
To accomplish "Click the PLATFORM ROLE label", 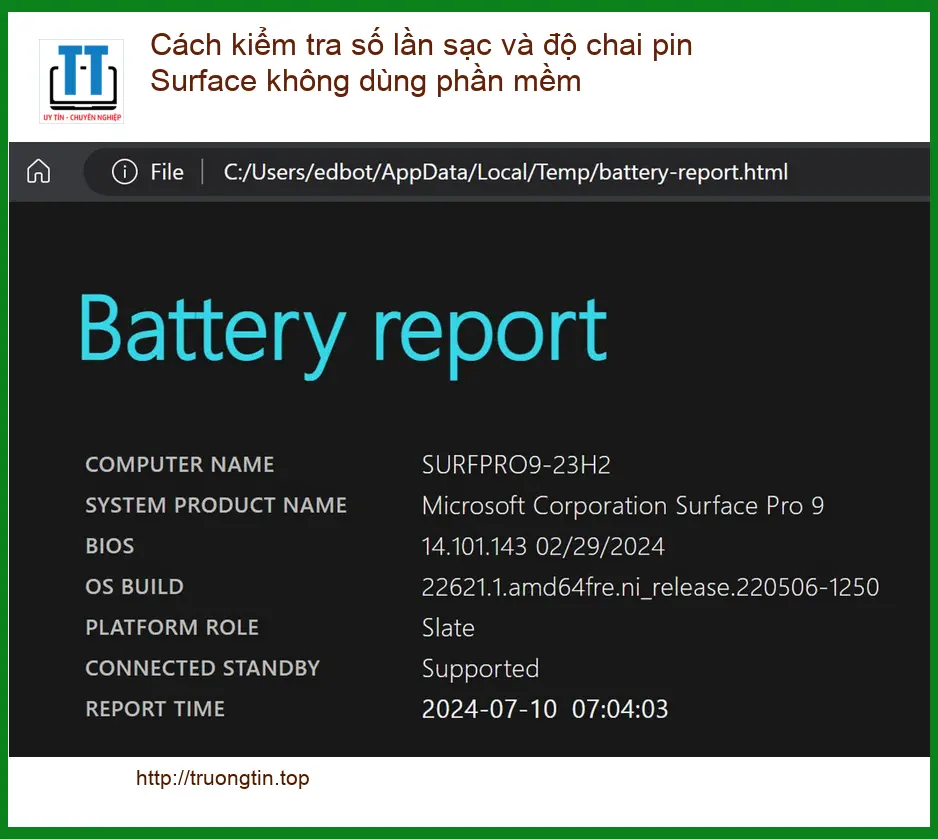I will click(172, 627).
